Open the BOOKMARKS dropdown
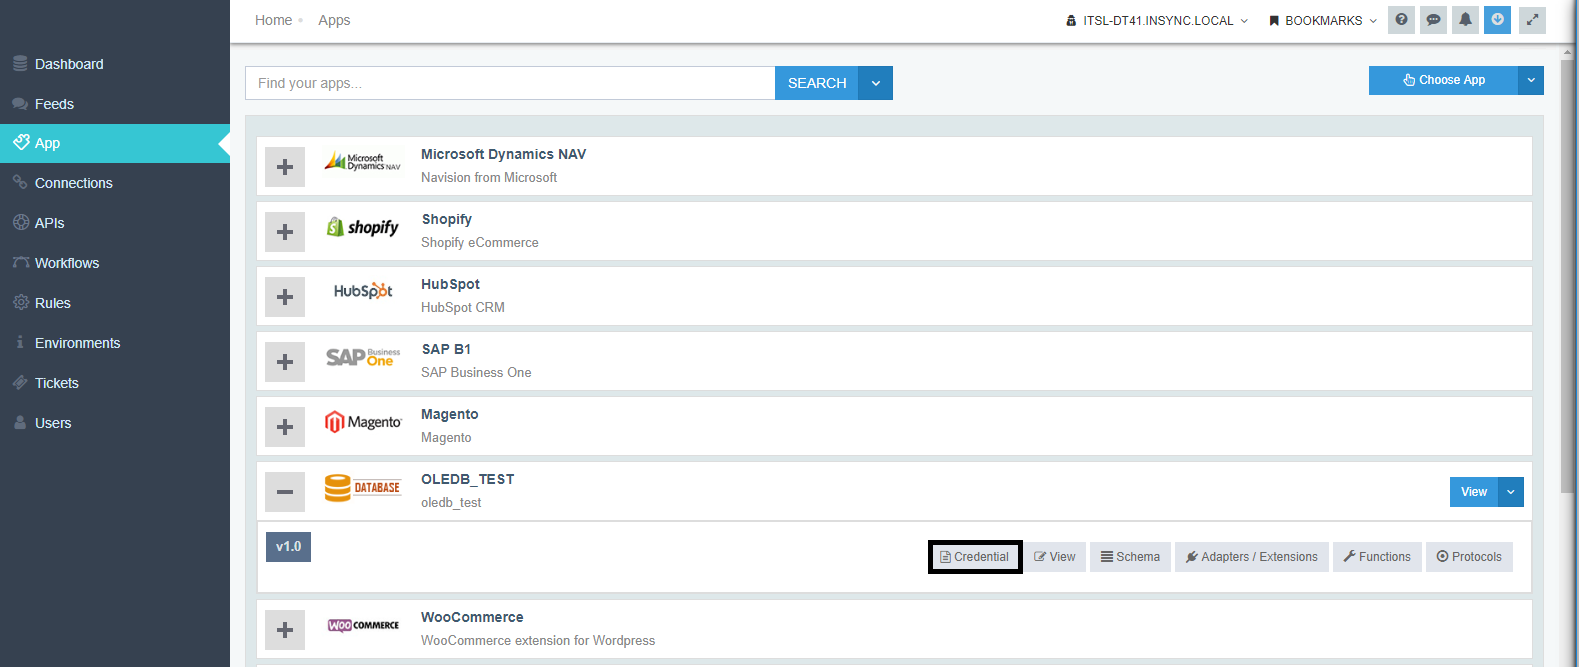Screen dimensions: 1579x667 pyautogui.click(x=1323, y=20)
